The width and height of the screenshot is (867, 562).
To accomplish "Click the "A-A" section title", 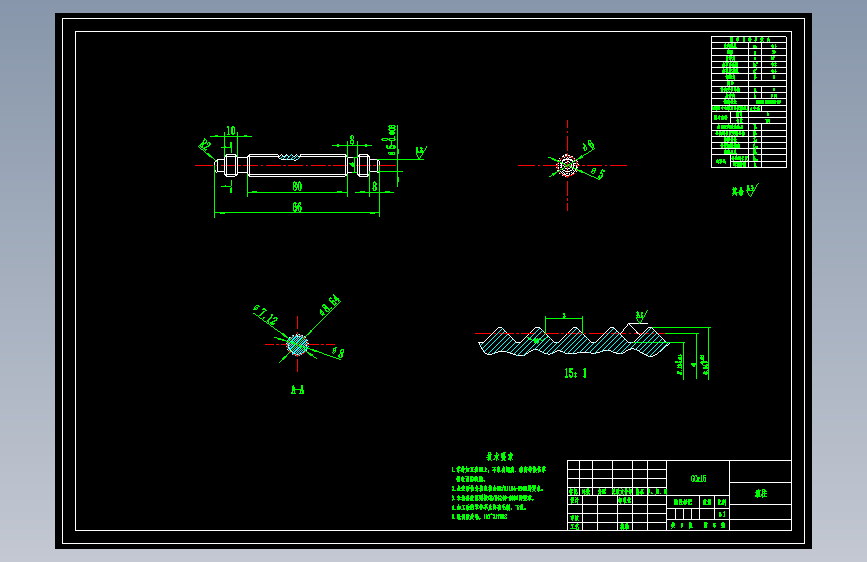I will coord(297,390).
